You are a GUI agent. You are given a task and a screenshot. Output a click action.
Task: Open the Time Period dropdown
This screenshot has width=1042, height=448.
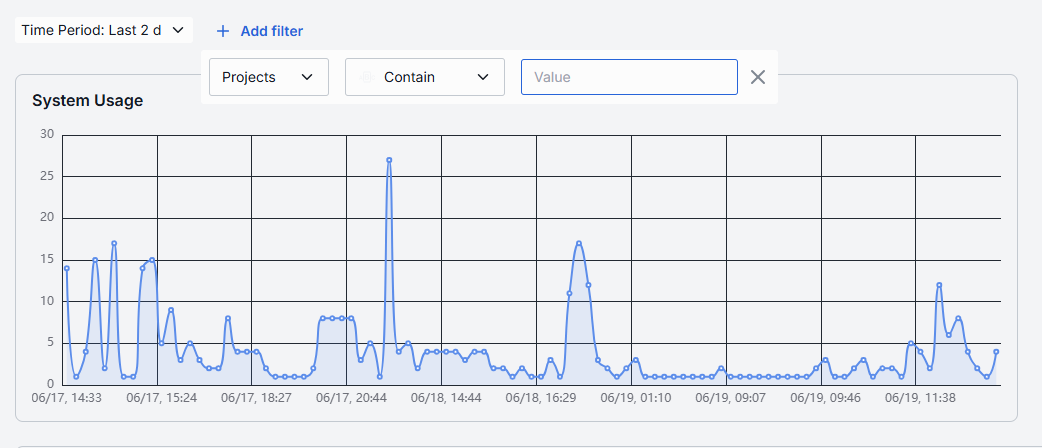[x=104, y=31]
